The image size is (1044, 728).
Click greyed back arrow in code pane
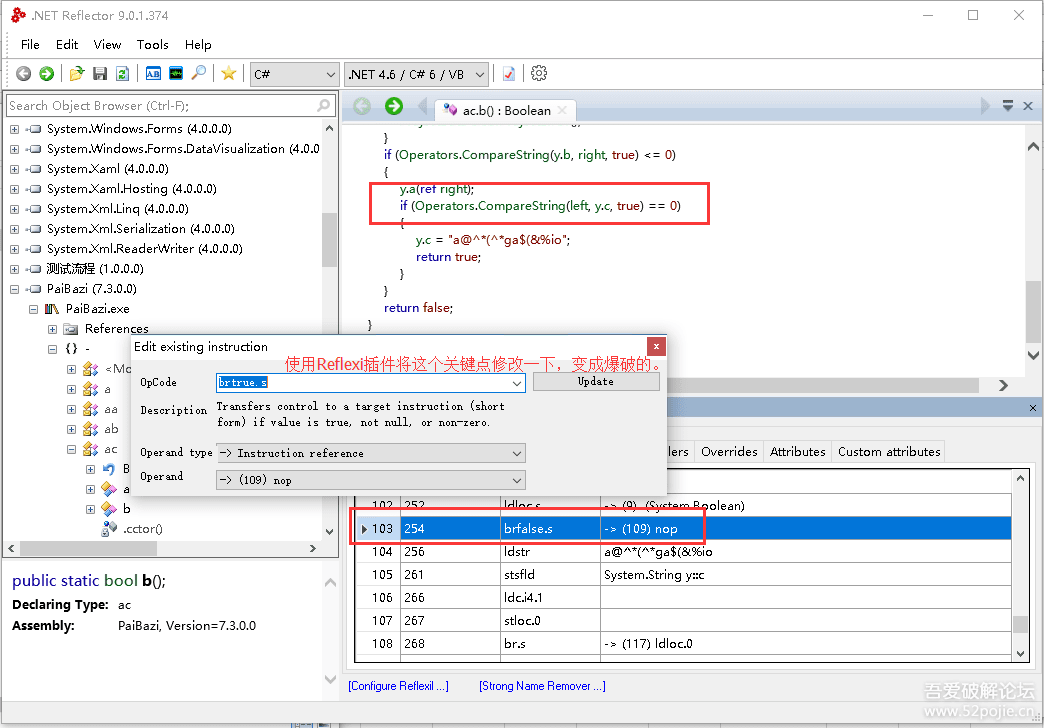pyautogui.click(x=362, y=106)
